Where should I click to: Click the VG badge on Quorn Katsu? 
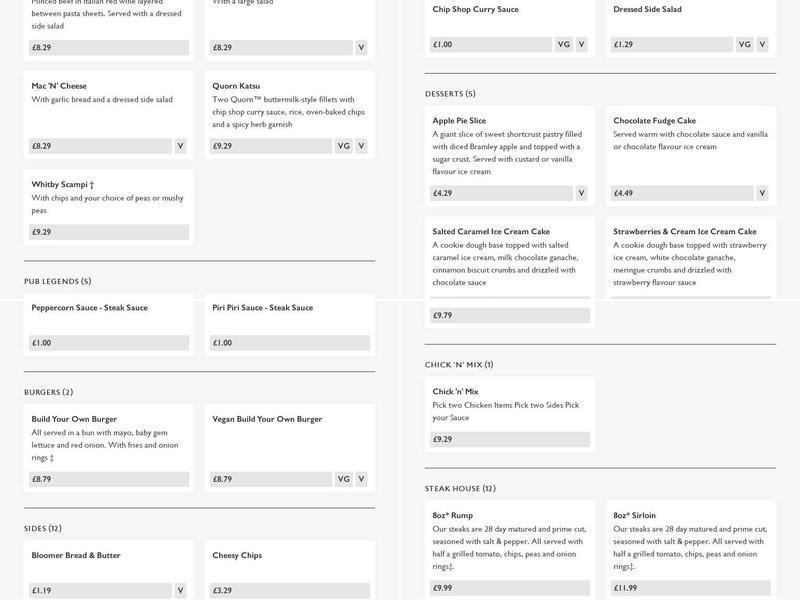(343, 146)
